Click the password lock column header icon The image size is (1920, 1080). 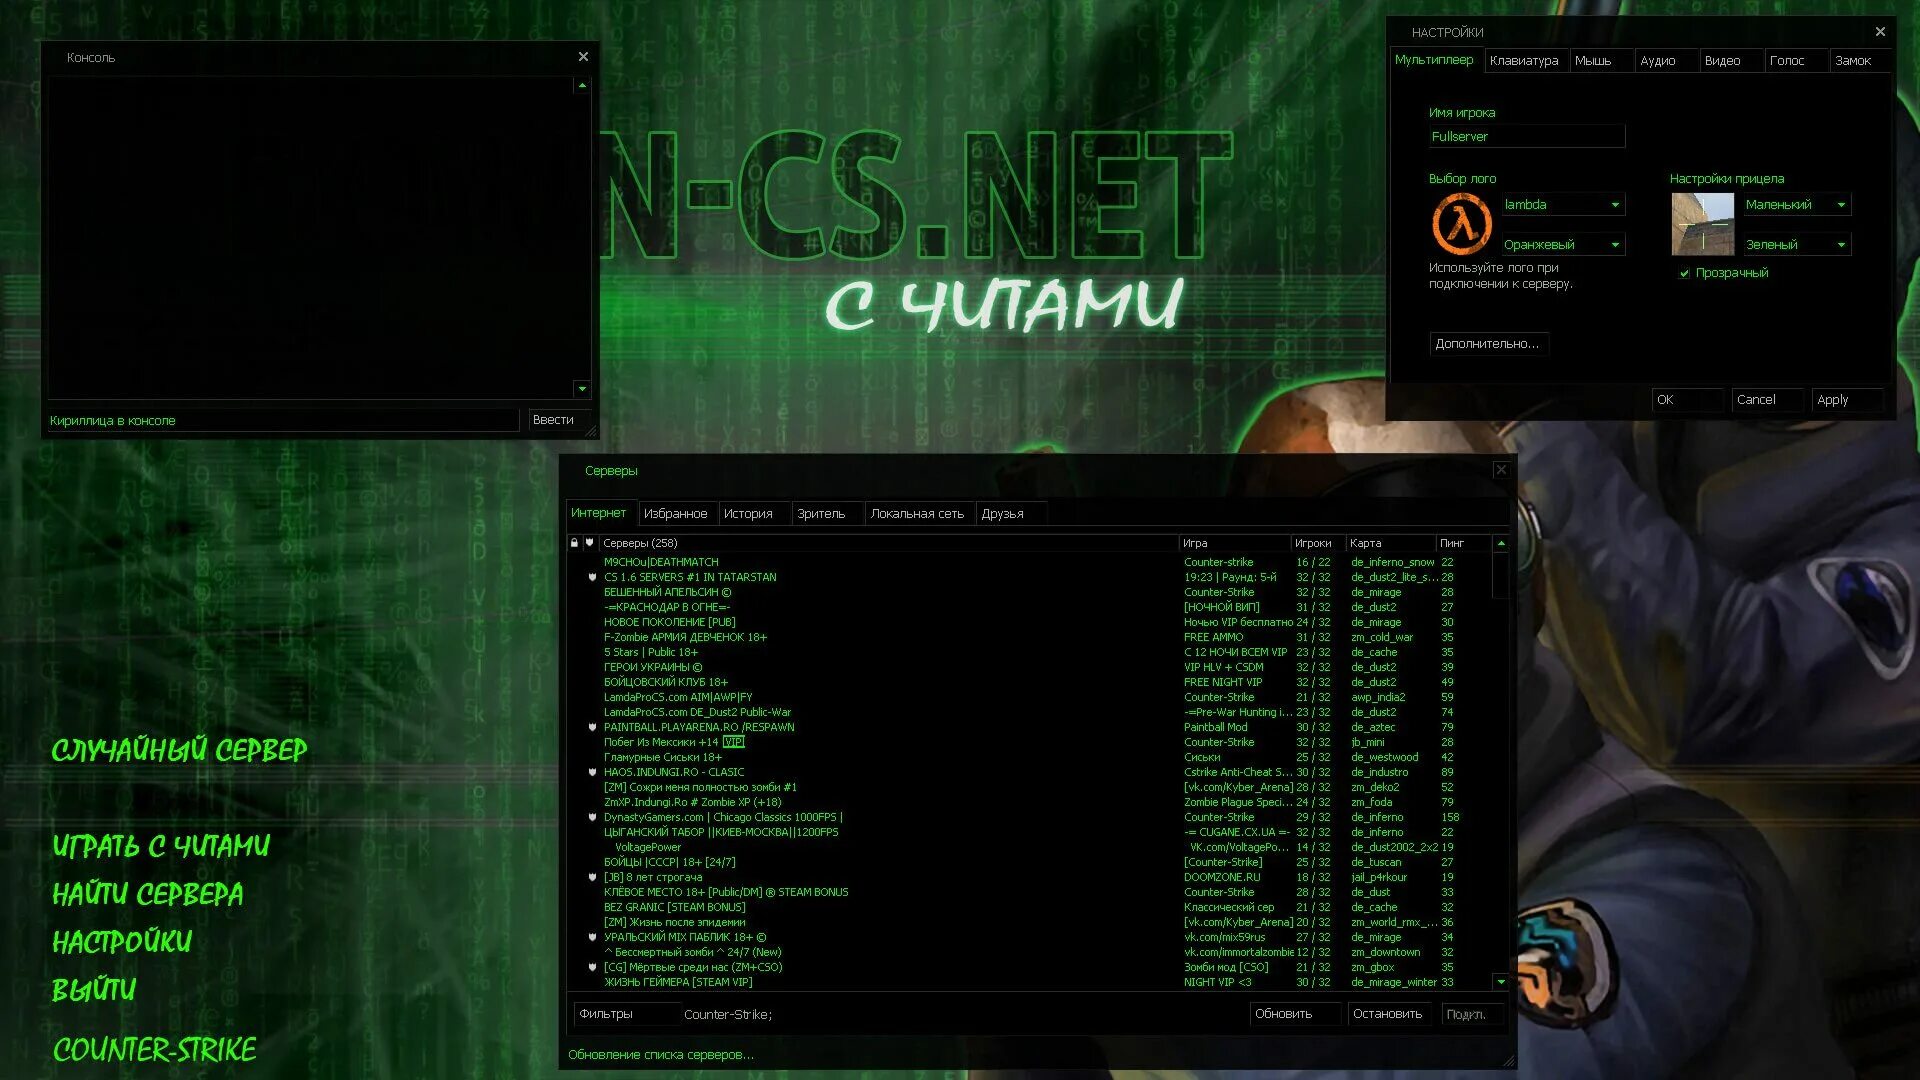[574, 543]
